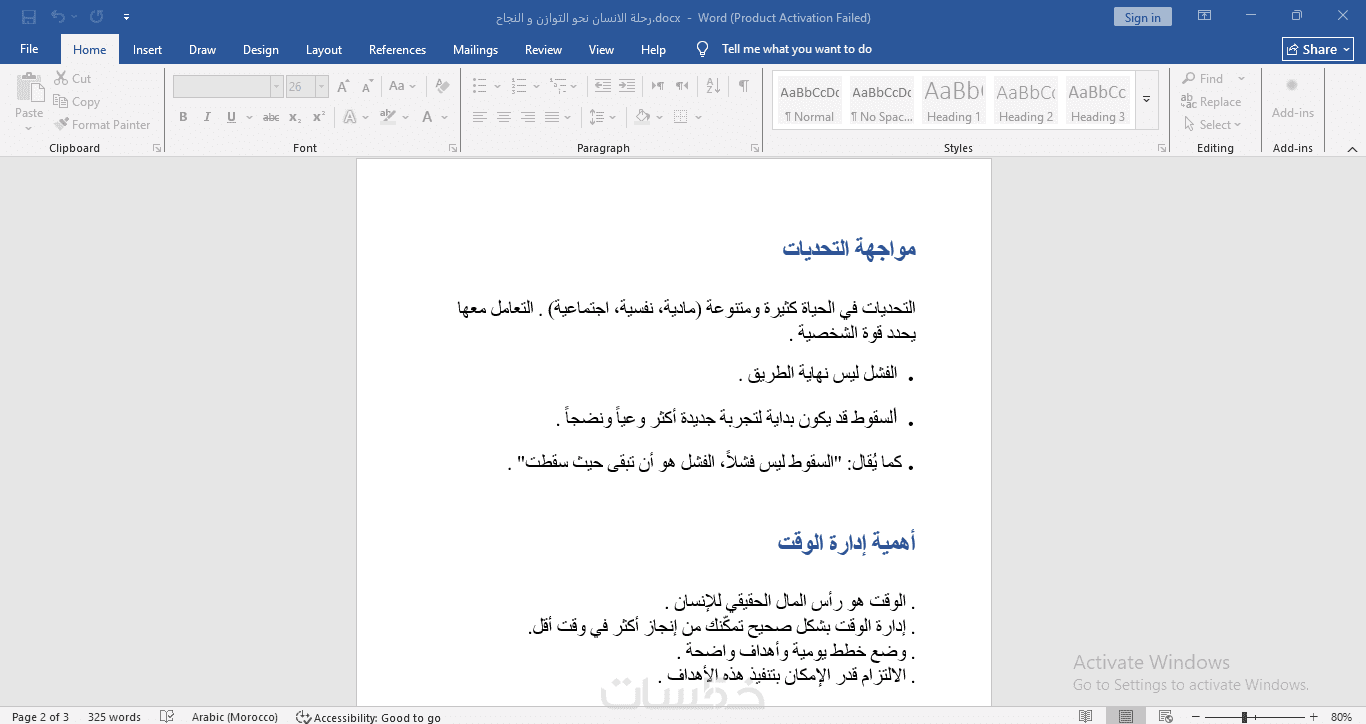The width and height of the screenshot is (1366, 724).
Task: Expand the Styles gallery More arrow
Action: pyautogui.click(x=1147, y=99)
